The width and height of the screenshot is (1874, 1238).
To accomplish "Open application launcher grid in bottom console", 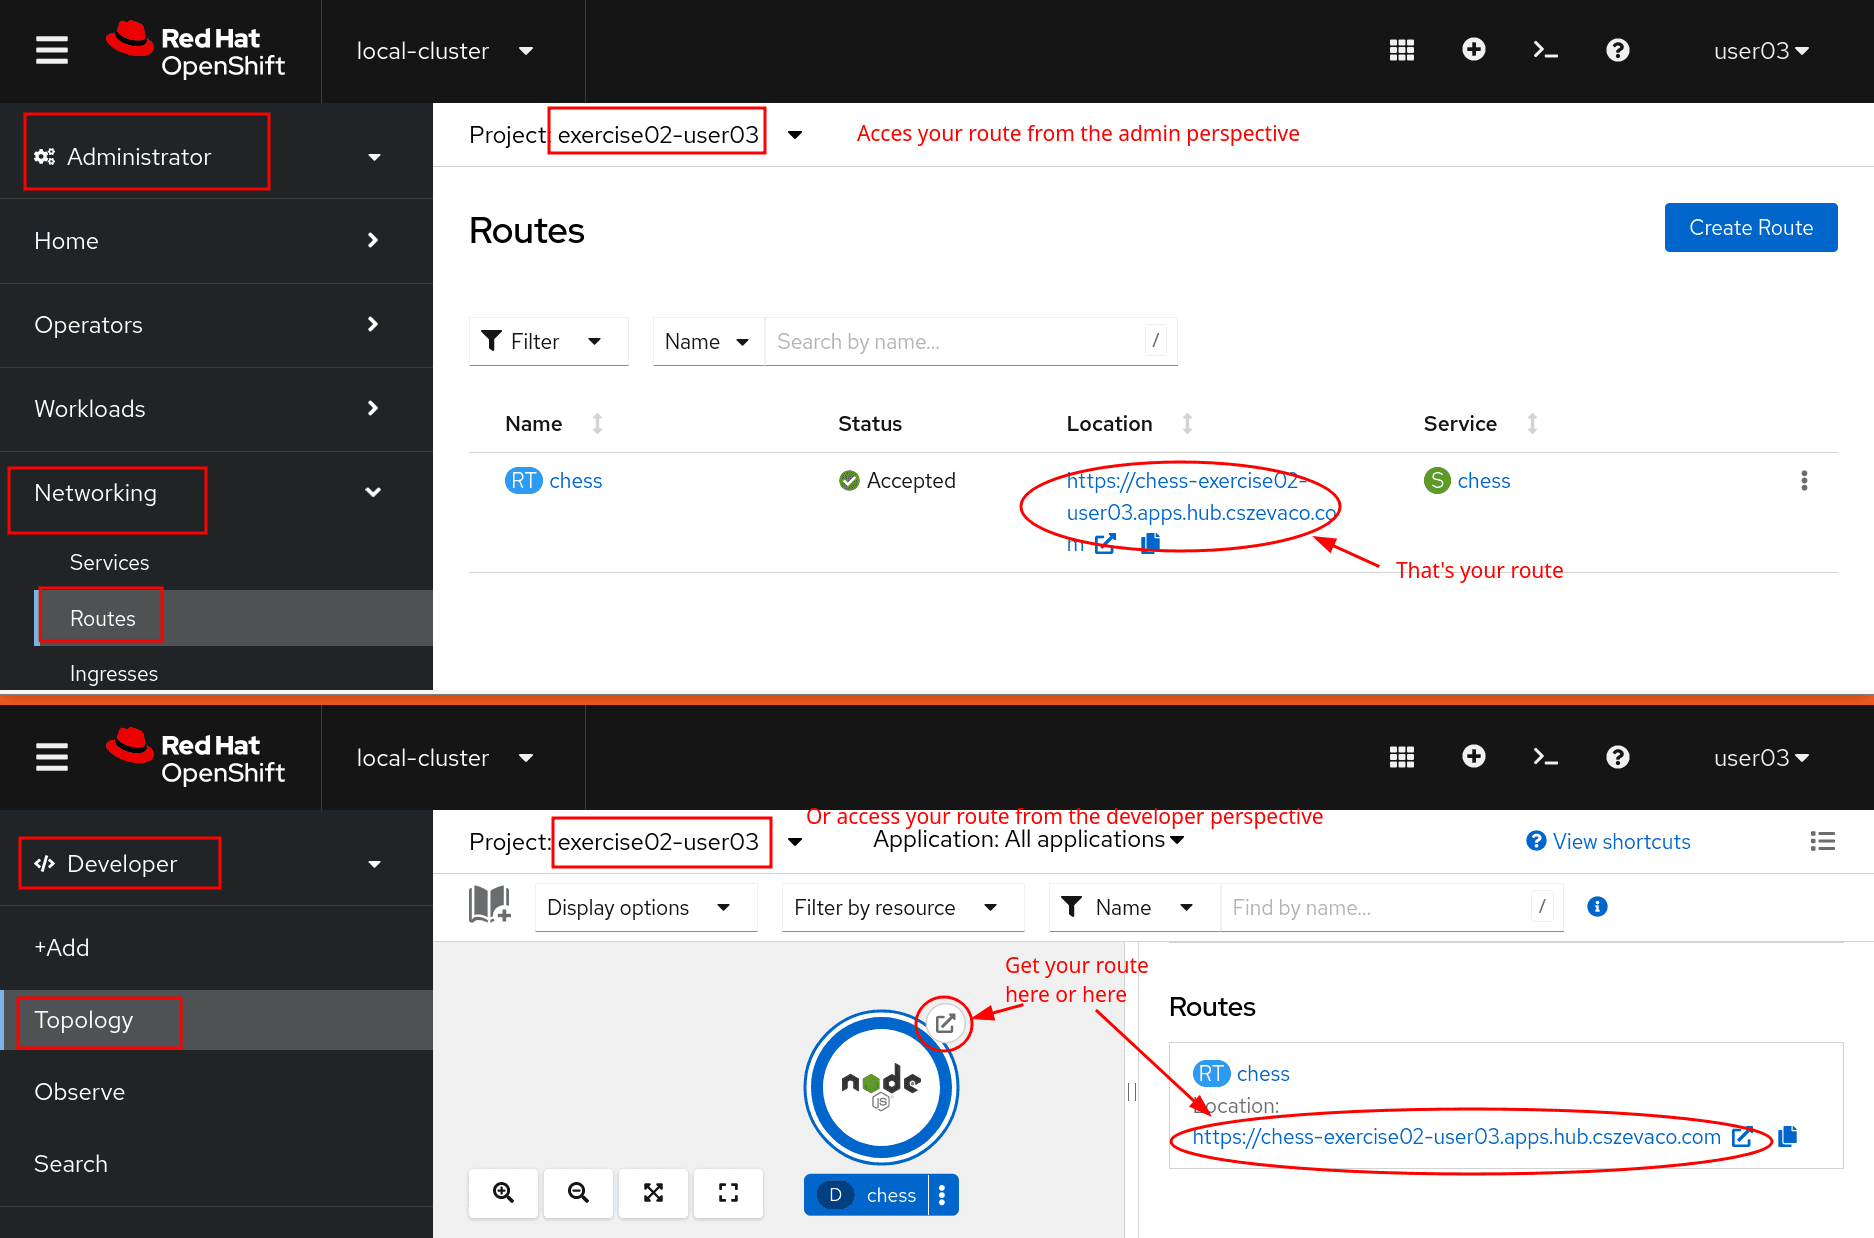I will (1402, 757).
